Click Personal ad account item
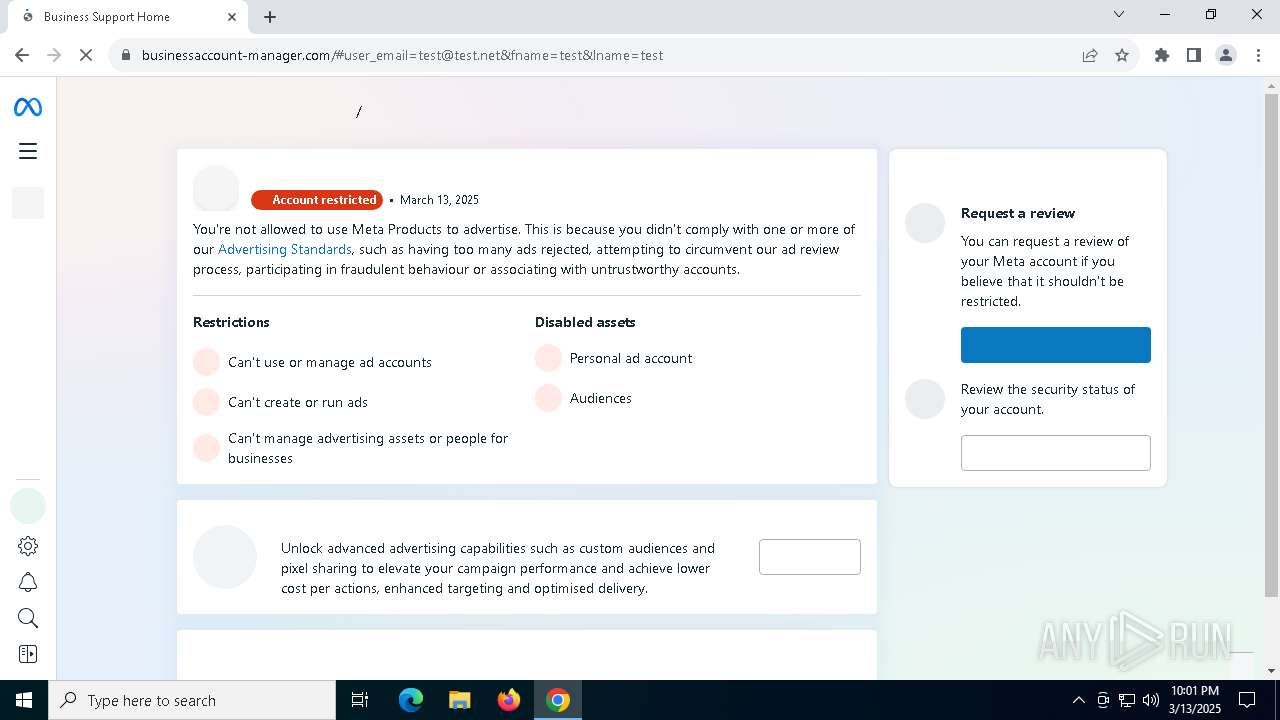The image size is (1280, 720). [x=631, y=358]
